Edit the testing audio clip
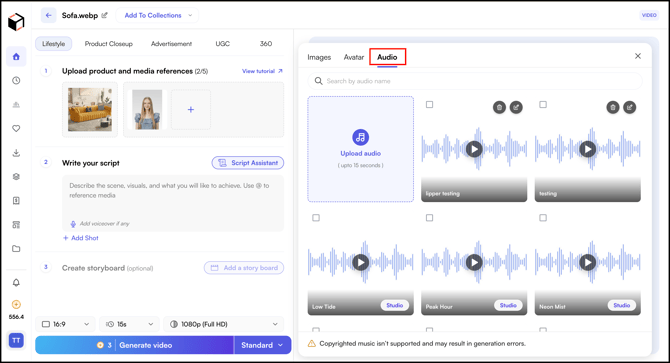Viewport: 670px width, 363px height. tap(629, 107)
